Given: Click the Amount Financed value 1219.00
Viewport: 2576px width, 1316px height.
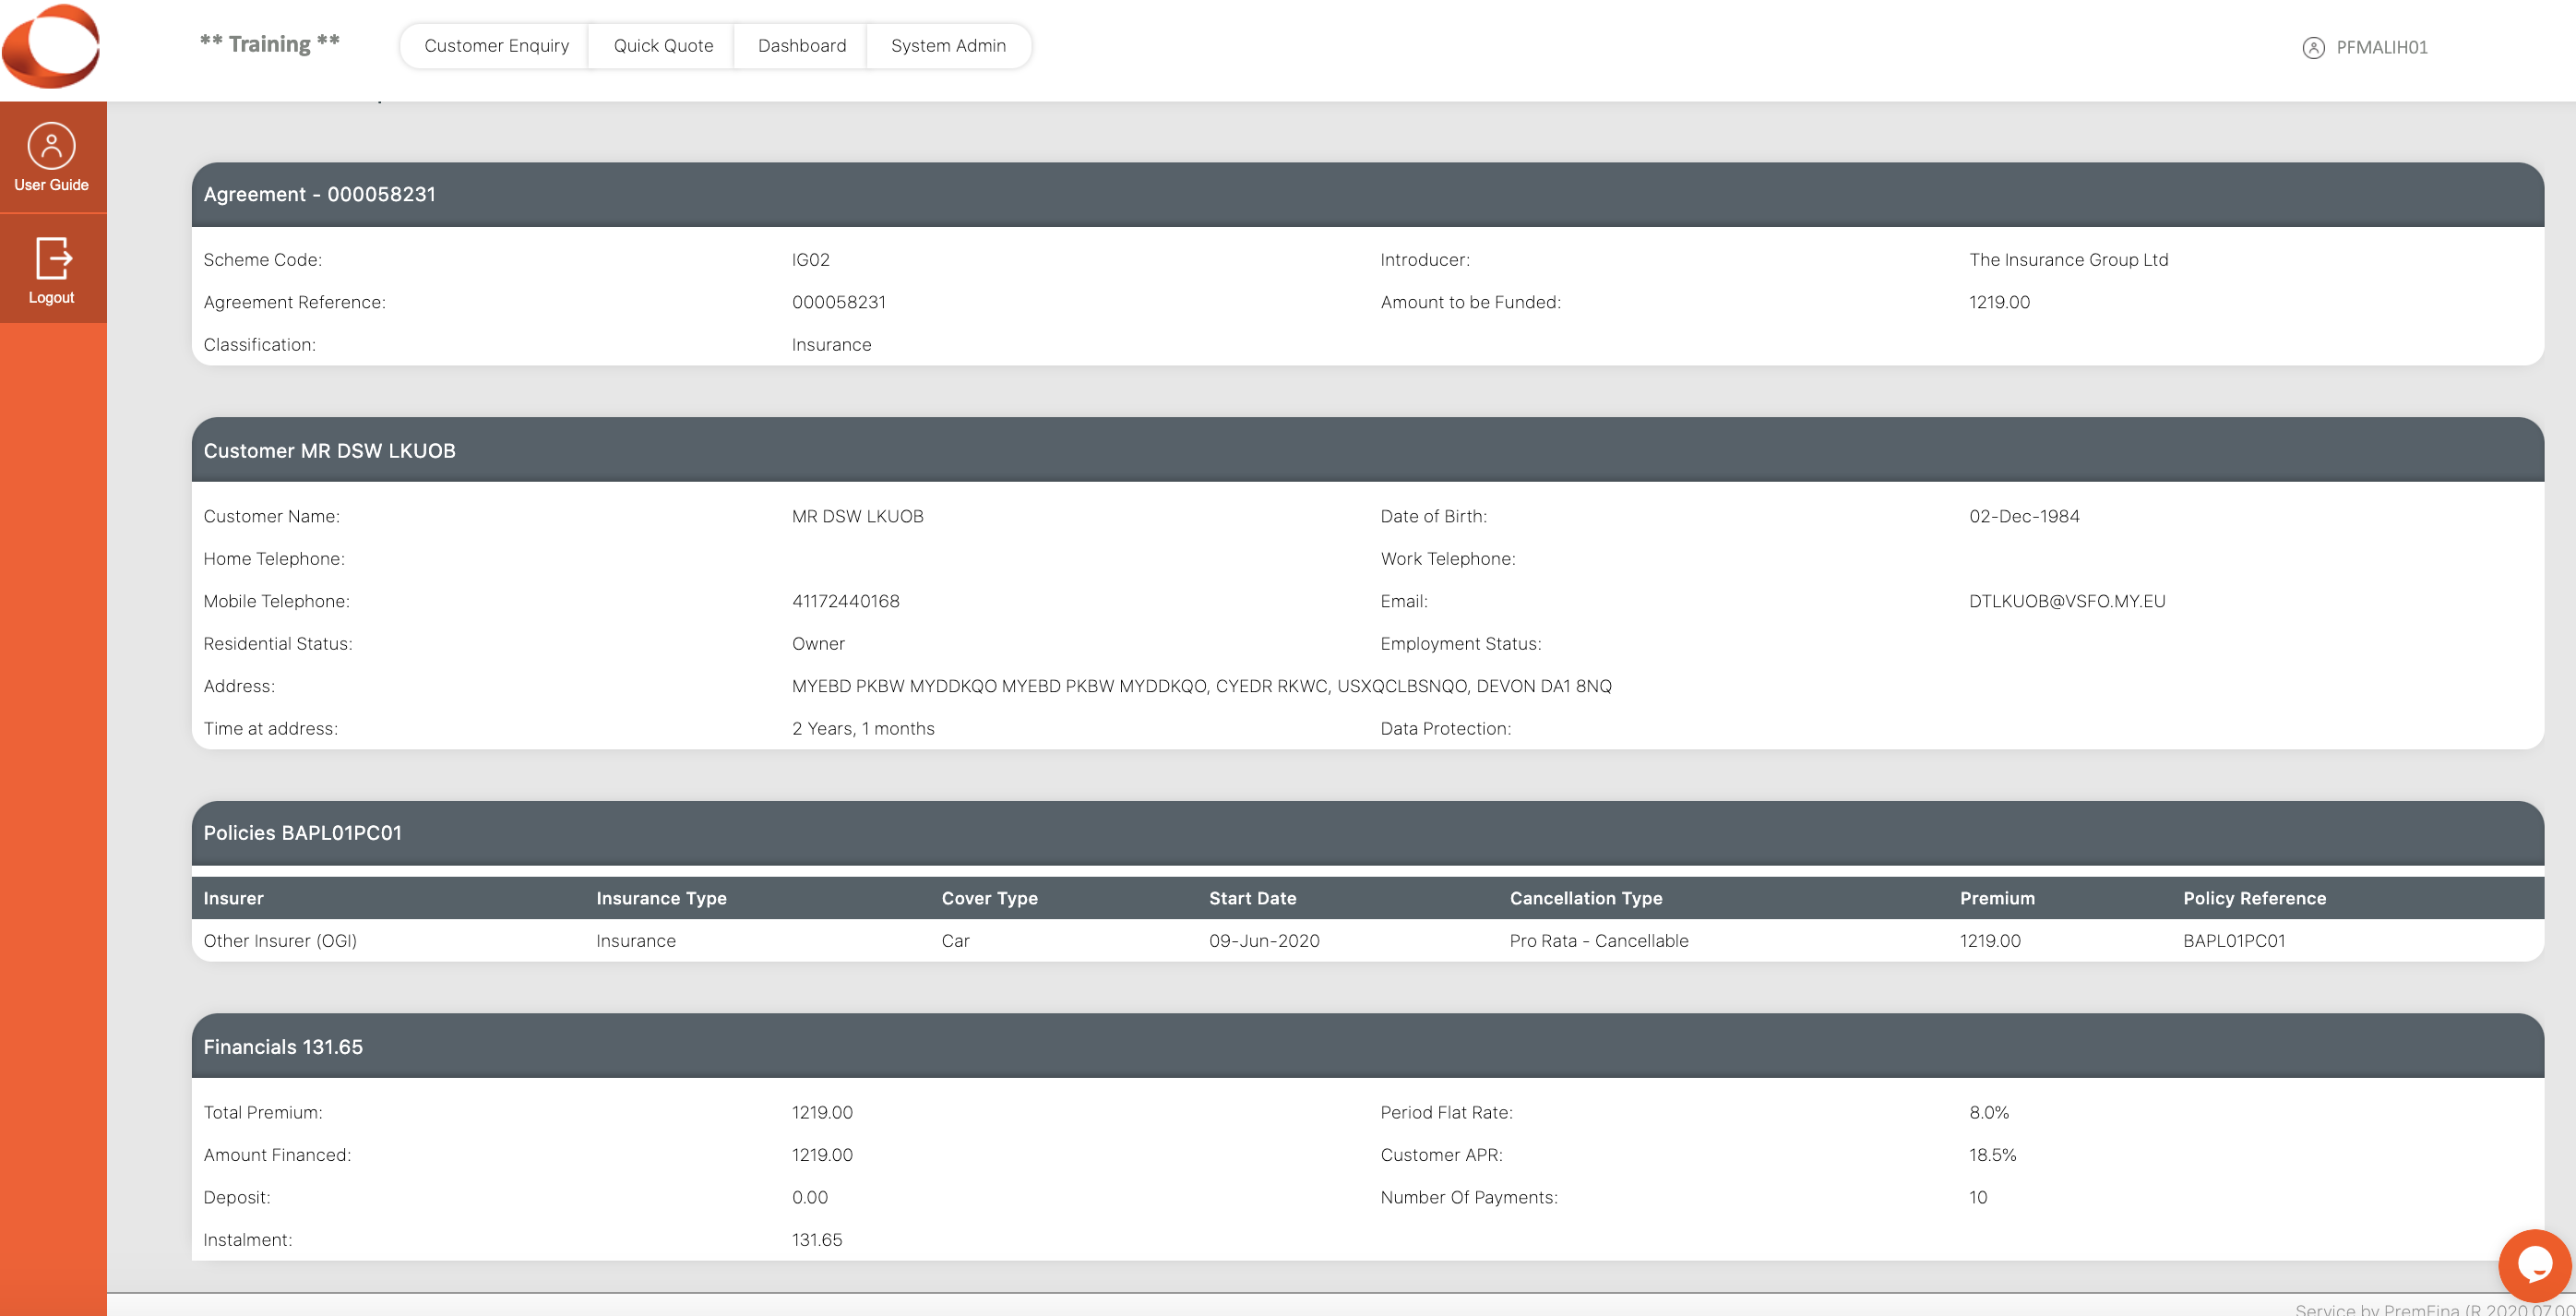Looking at the screenshot, I should tap(822, 1155).
